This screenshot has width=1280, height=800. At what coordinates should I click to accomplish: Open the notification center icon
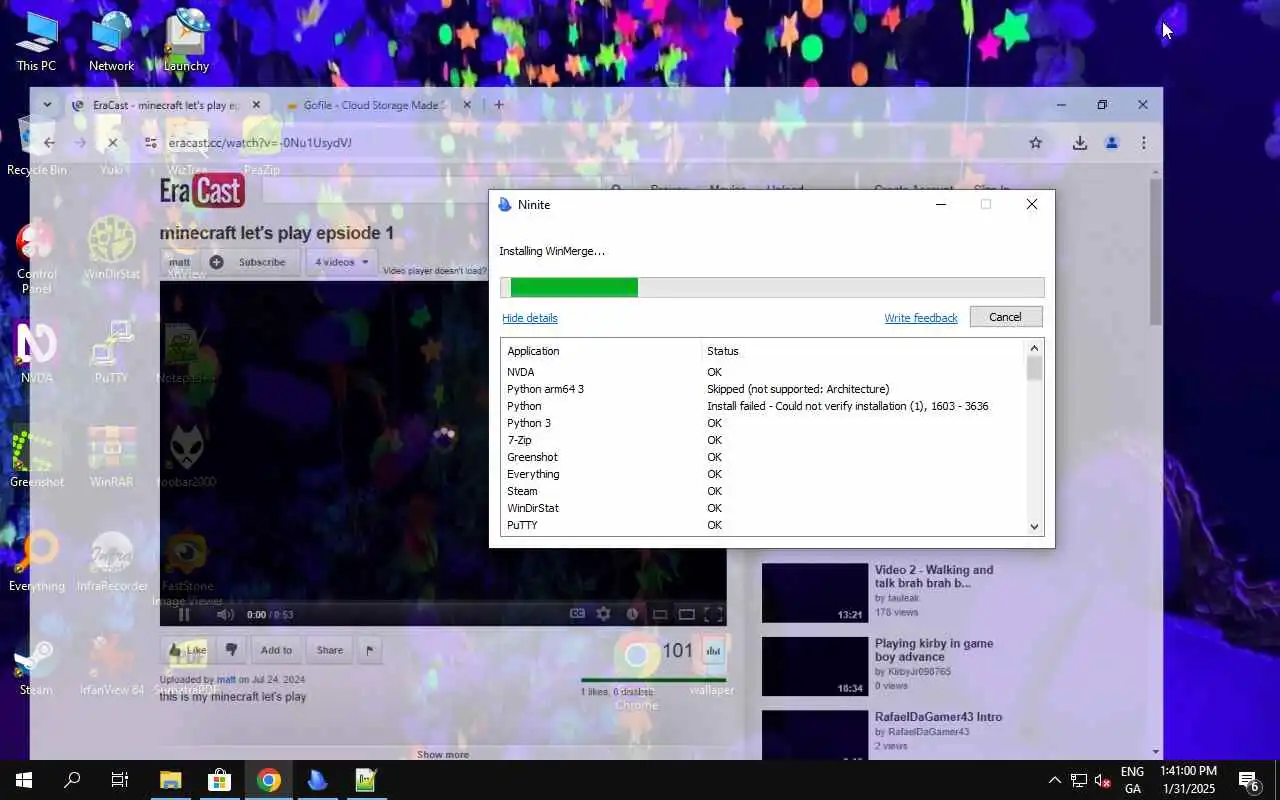click(x=1248, y=780)
